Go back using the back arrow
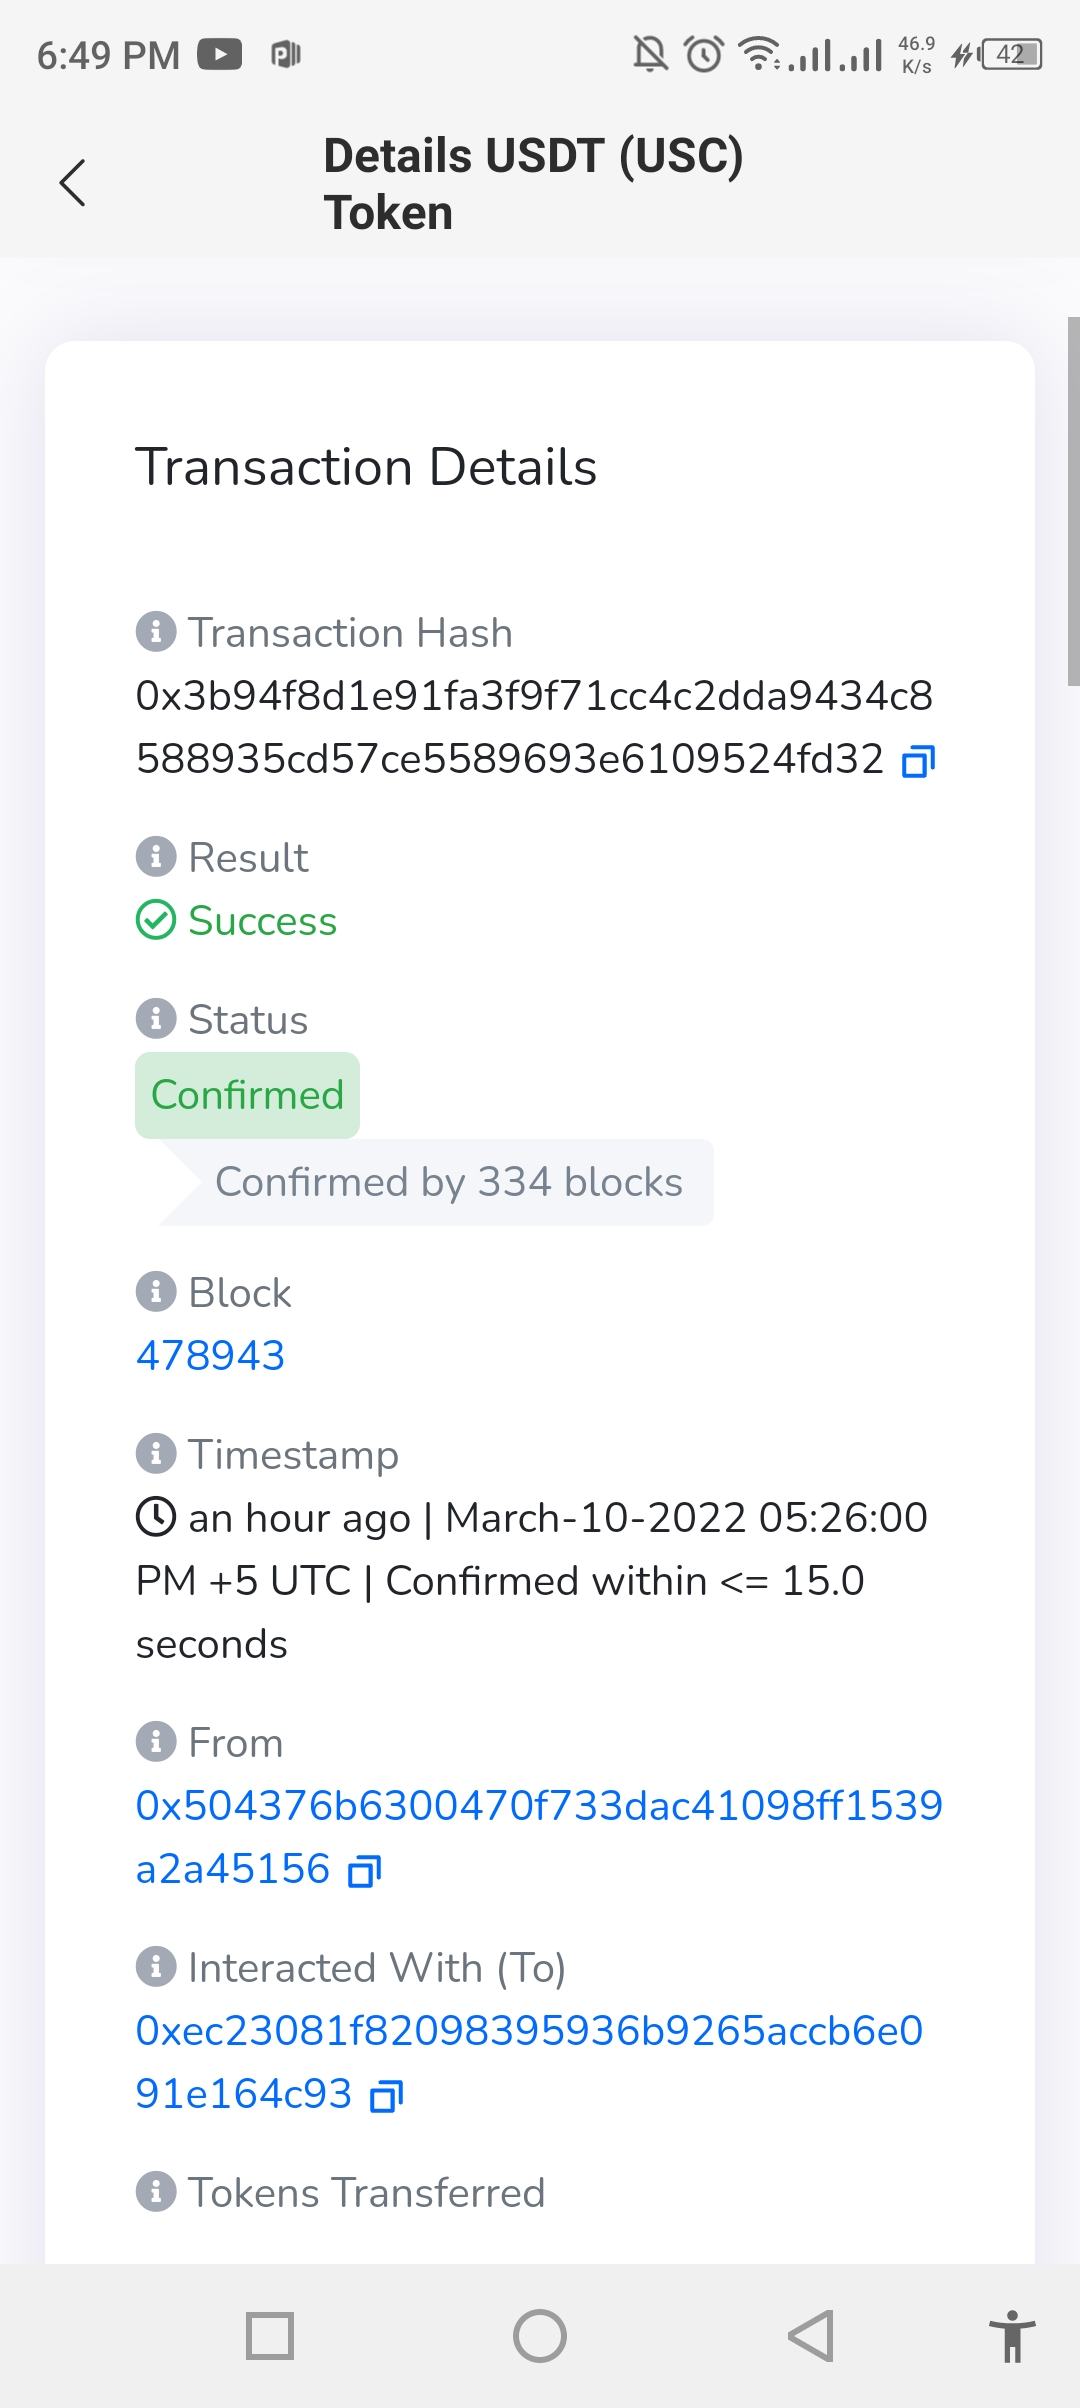This screenshot has width=1080, height=2408. [x=73, y=183]
